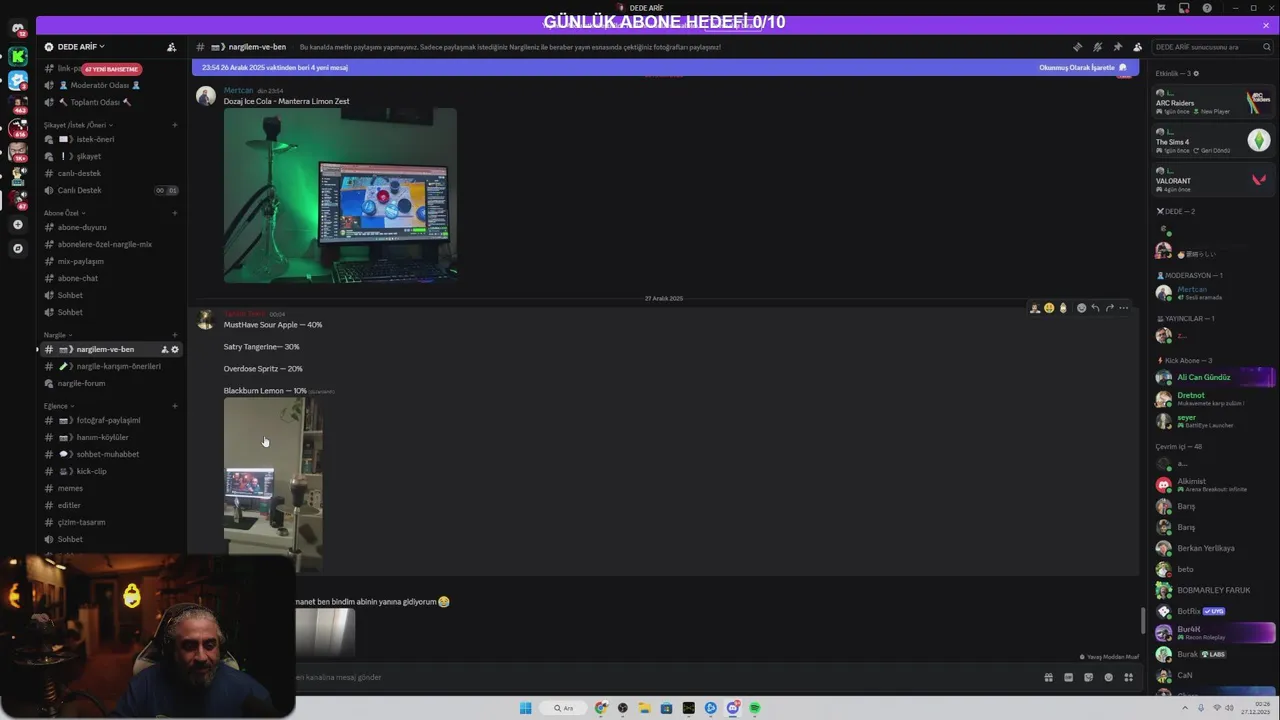Open Direct Messages home icon
Viewport: 1280px width, 720px height.
[18, 29]
